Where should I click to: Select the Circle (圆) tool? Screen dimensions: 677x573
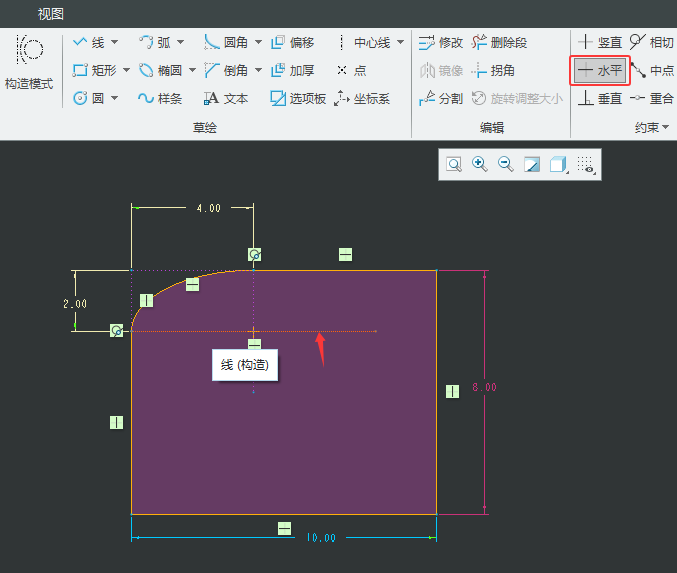89,98
